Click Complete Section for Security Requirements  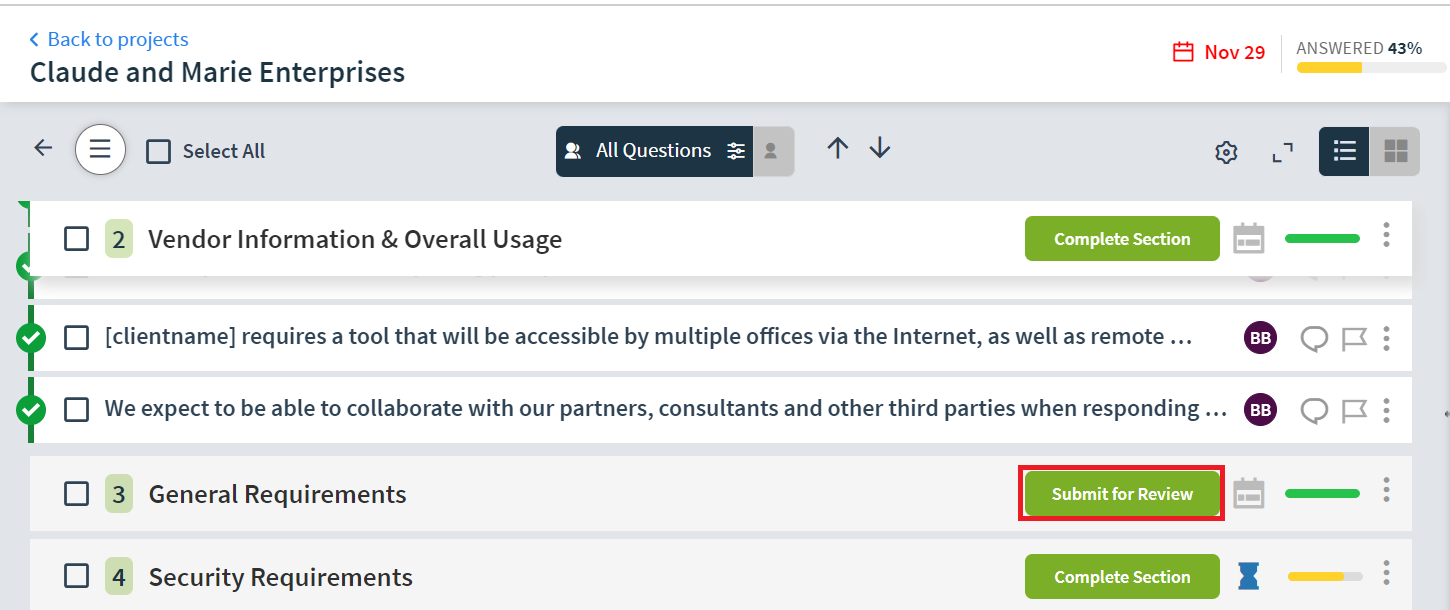[x=1122, y=577]
